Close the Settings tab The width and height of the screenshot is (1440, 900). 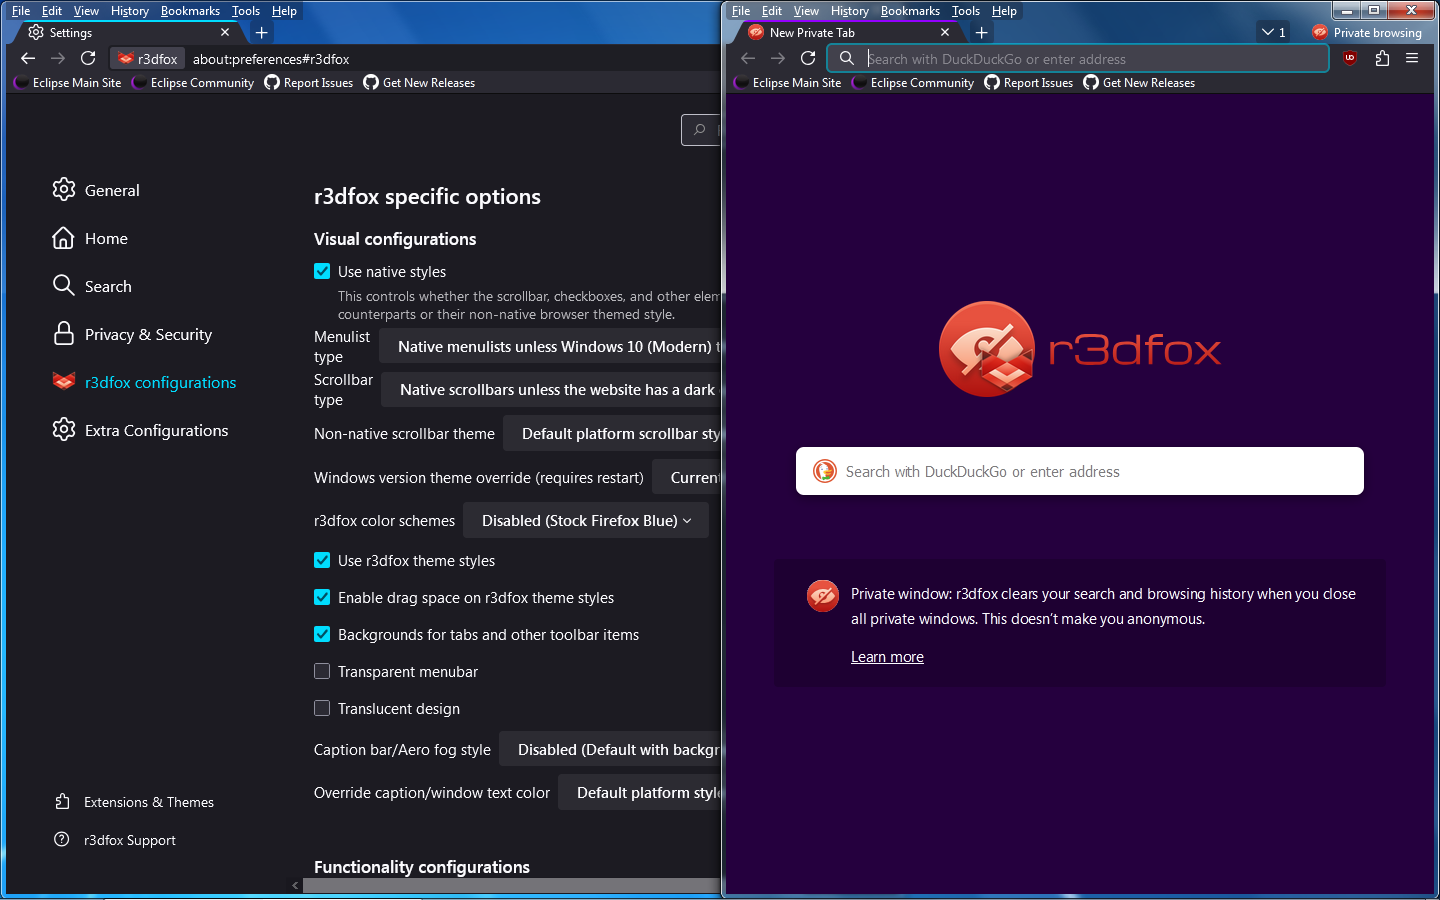pyautogui.click(x=225, y=33)
